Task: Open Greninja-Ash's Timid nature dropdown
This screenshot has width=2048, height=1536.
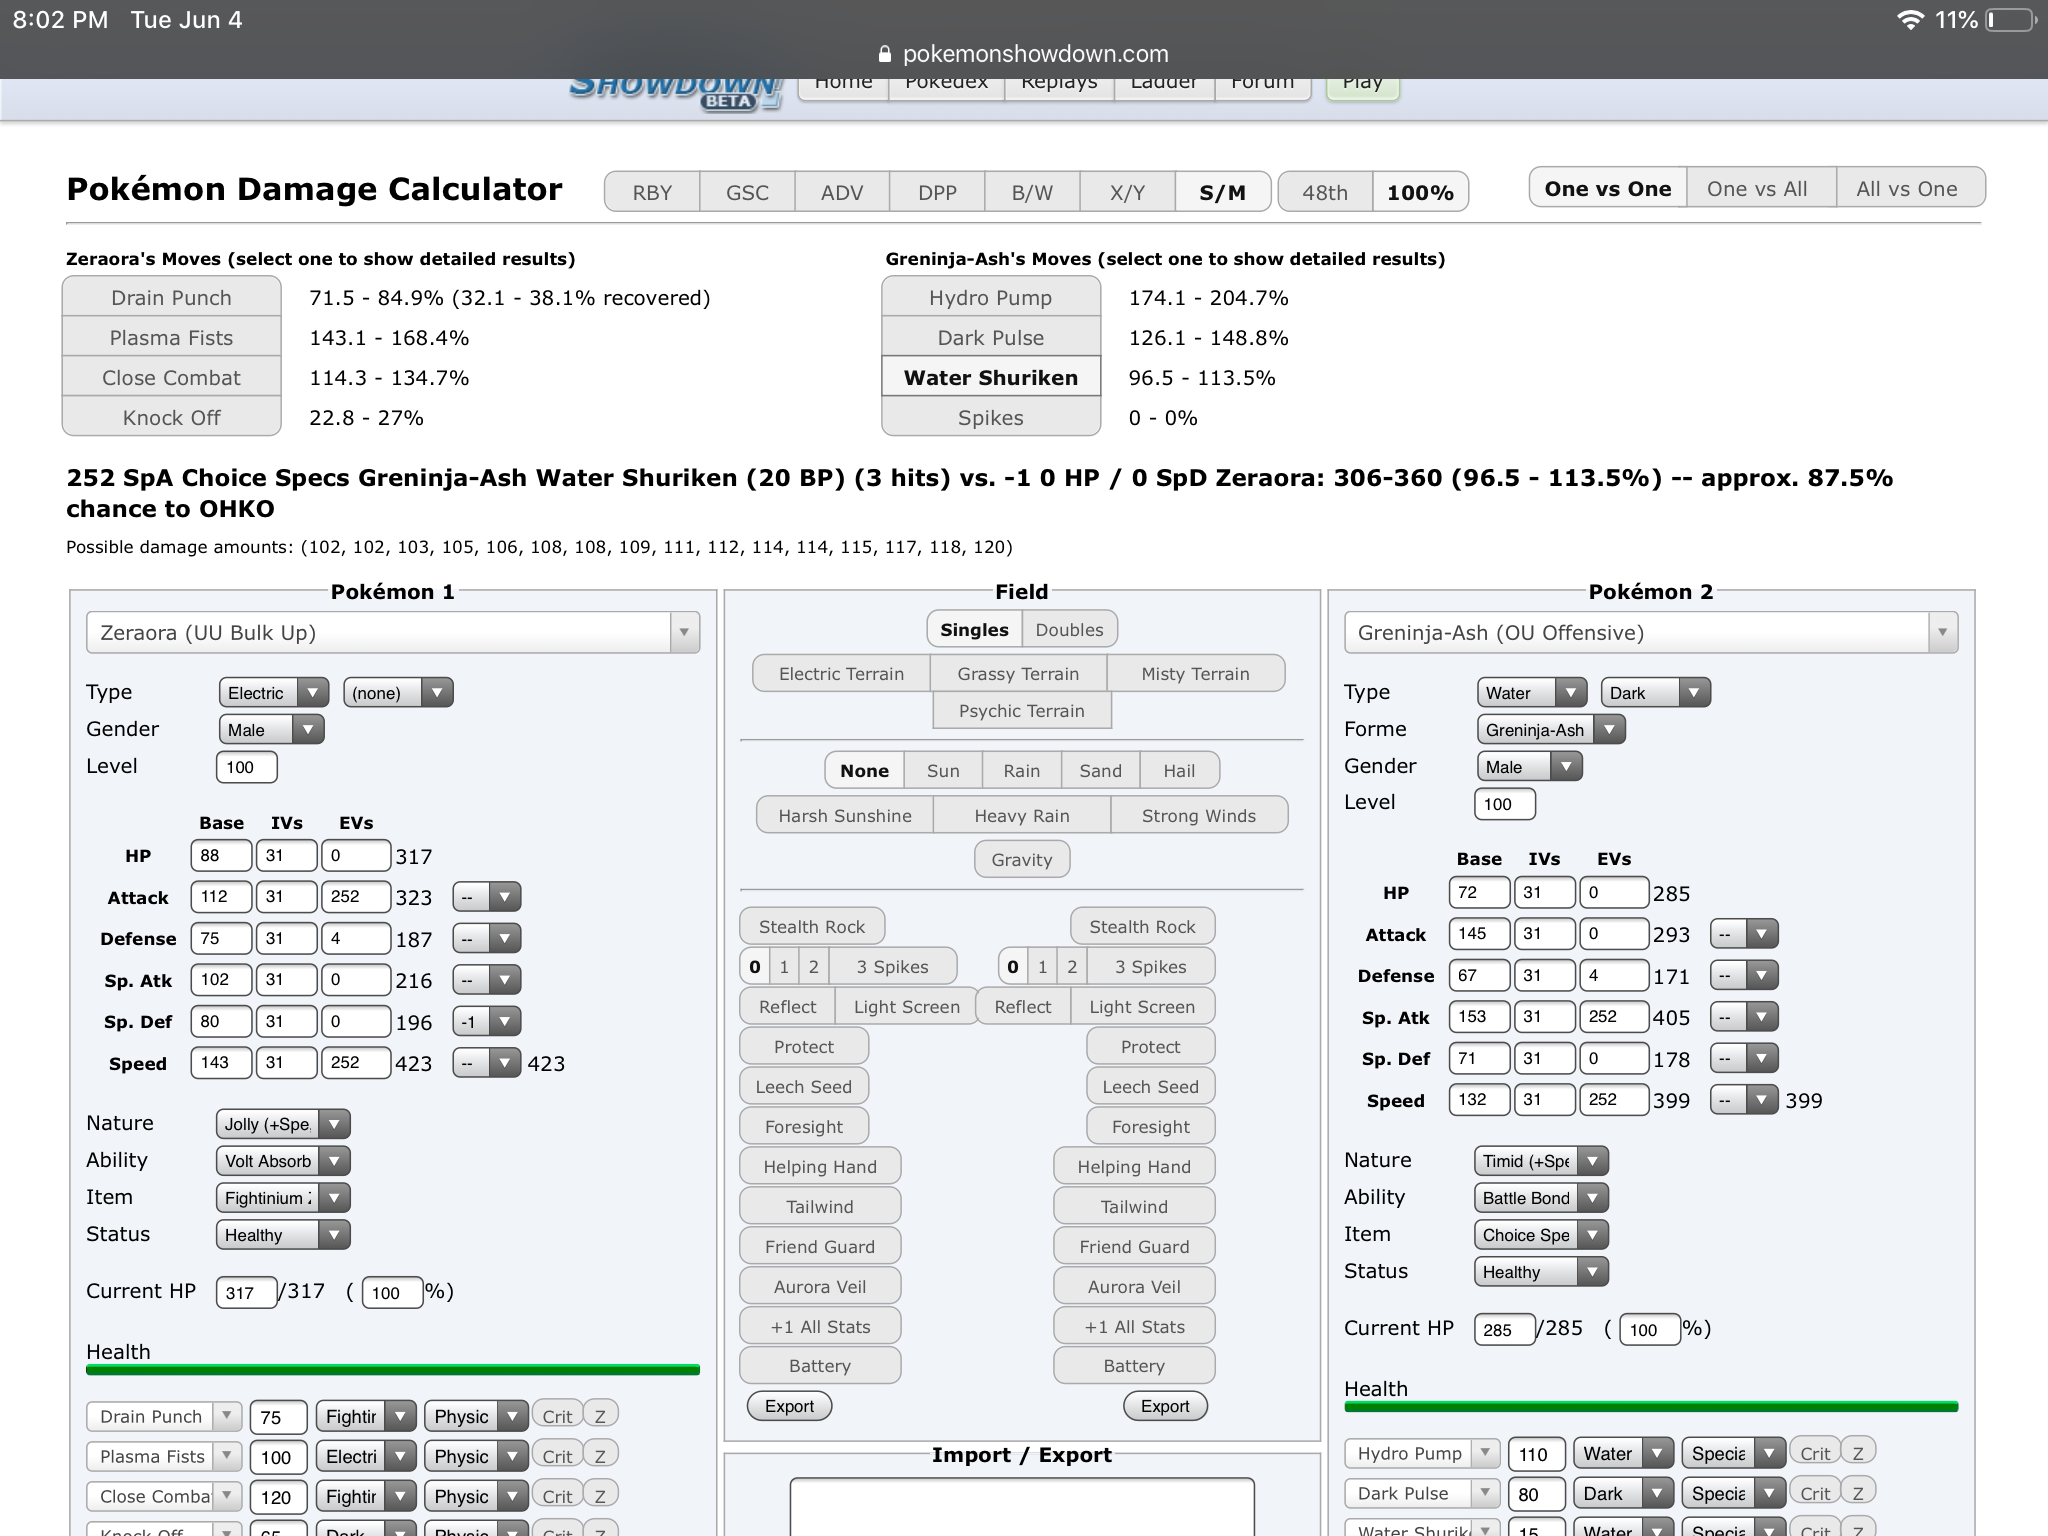Action: coord(1541,1161)
